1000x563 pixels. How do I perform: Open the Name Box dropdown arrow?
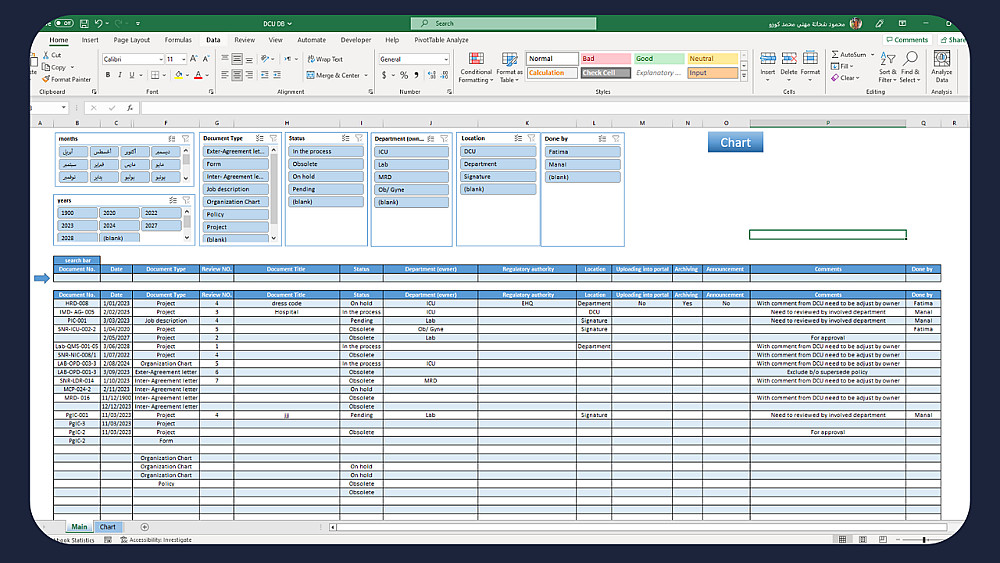[64, 108]
